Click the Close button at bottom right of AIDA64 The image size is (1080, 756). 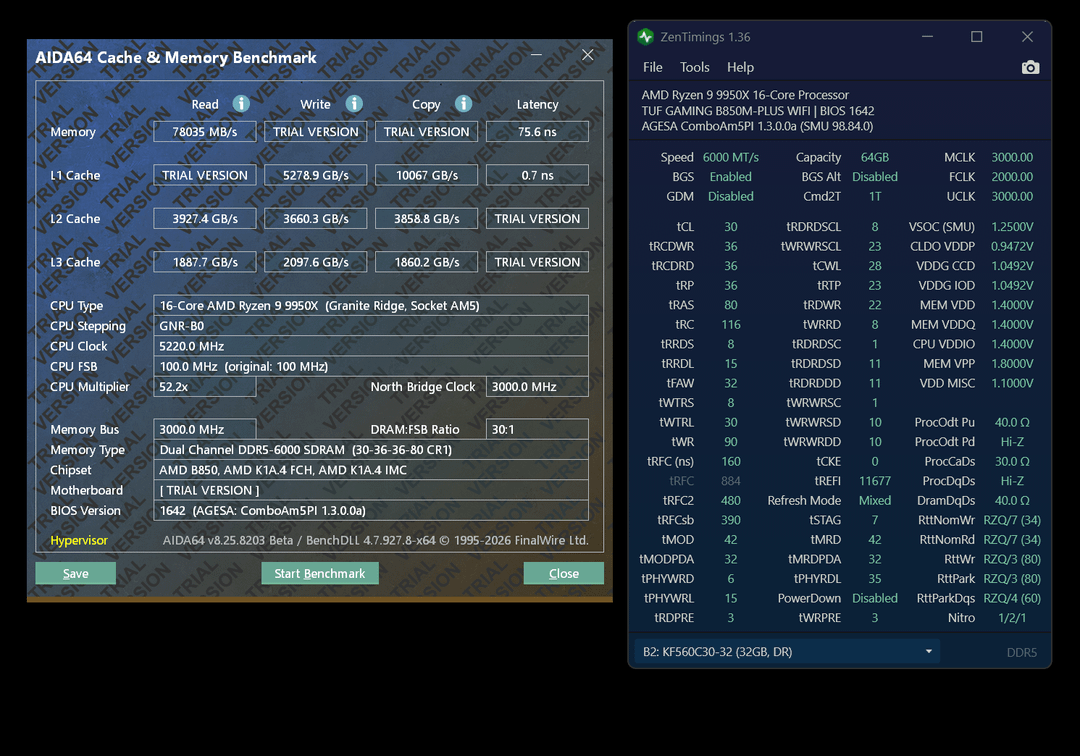563,573
